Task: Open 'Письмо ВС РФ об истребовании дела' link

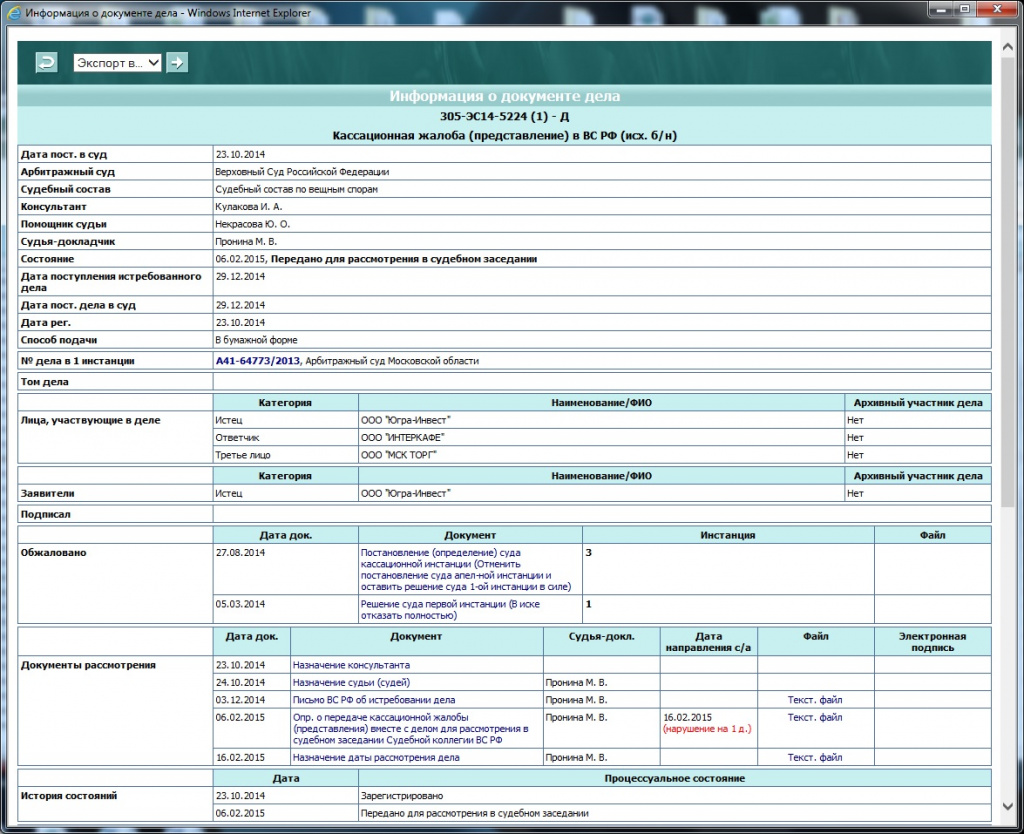Action: (374, 699)
